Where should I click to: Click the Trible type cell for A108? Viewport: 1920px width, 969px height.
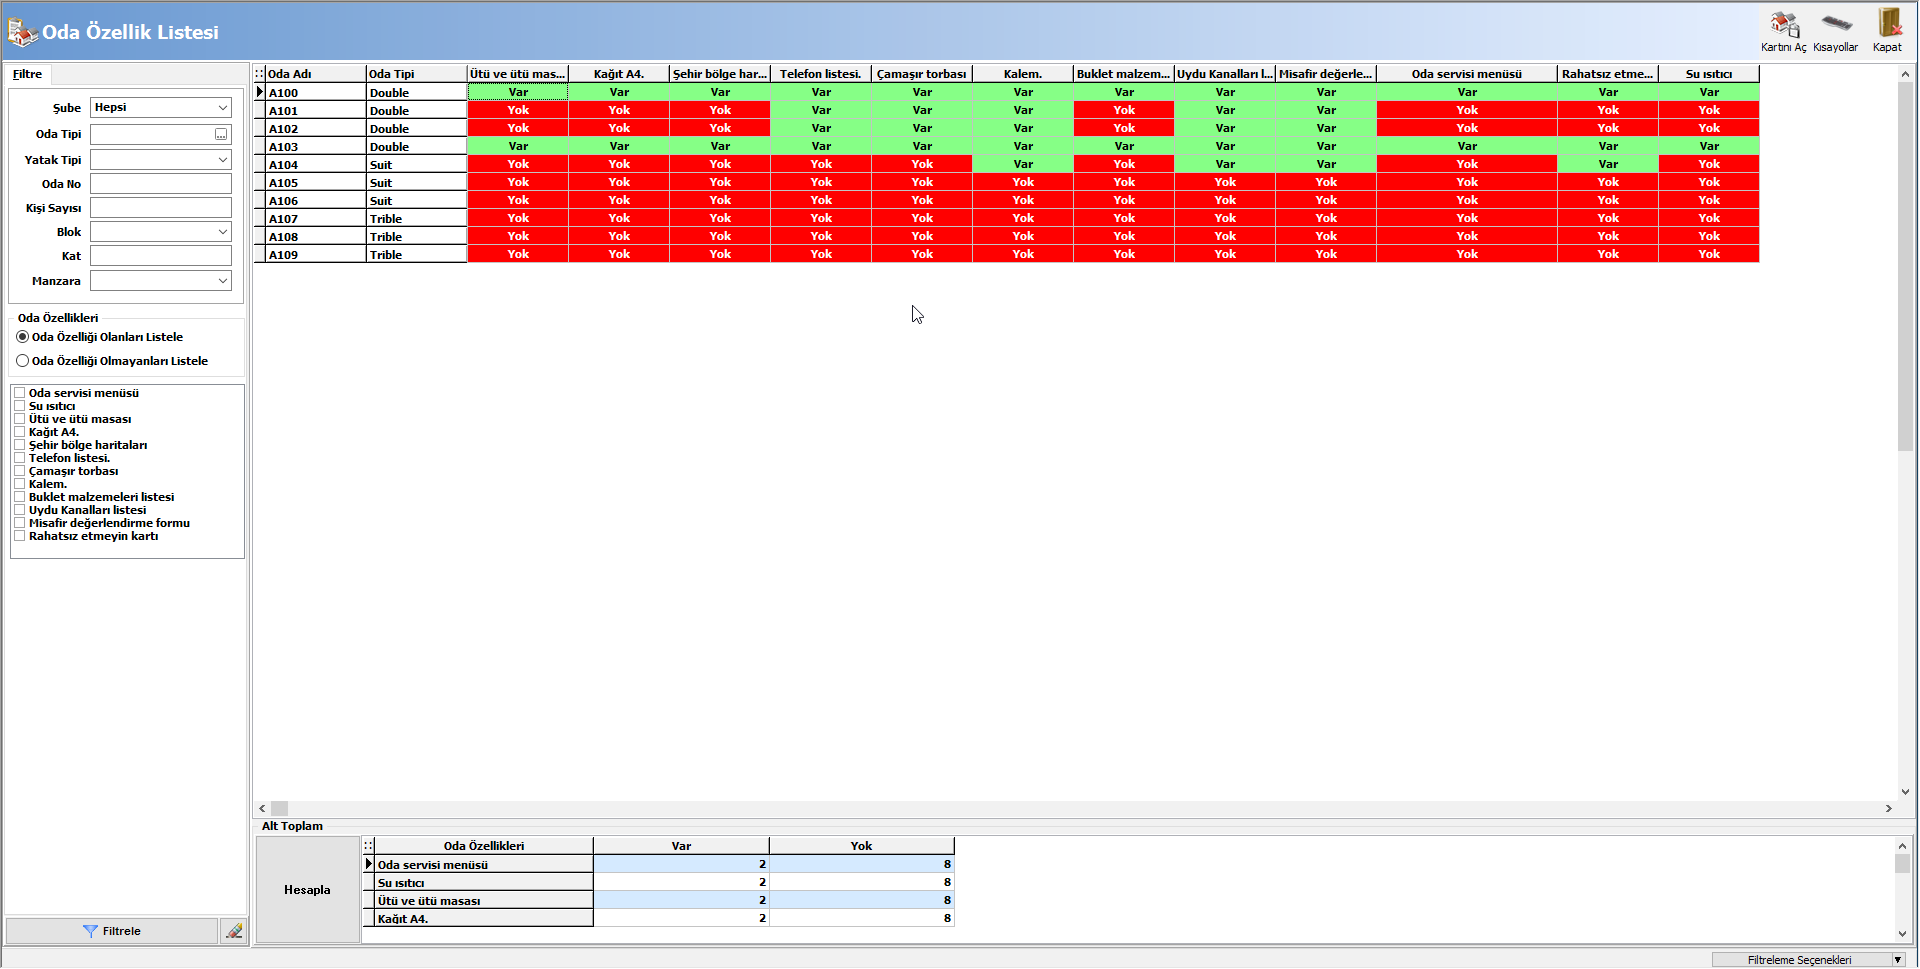coord(417,237)
